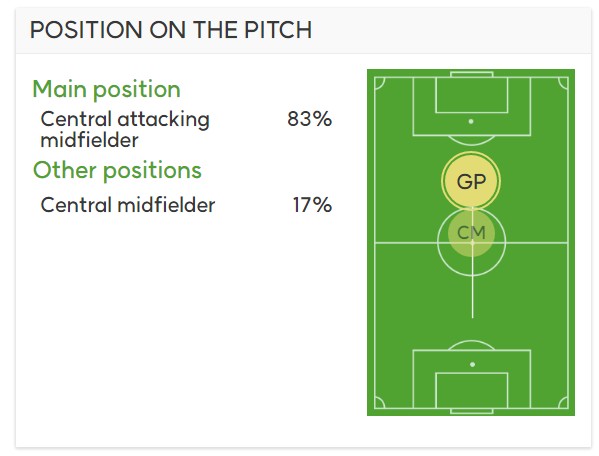Click the Central midfielder label
The height and width of the screenshot is (456, 599).
tap(128, 205)
